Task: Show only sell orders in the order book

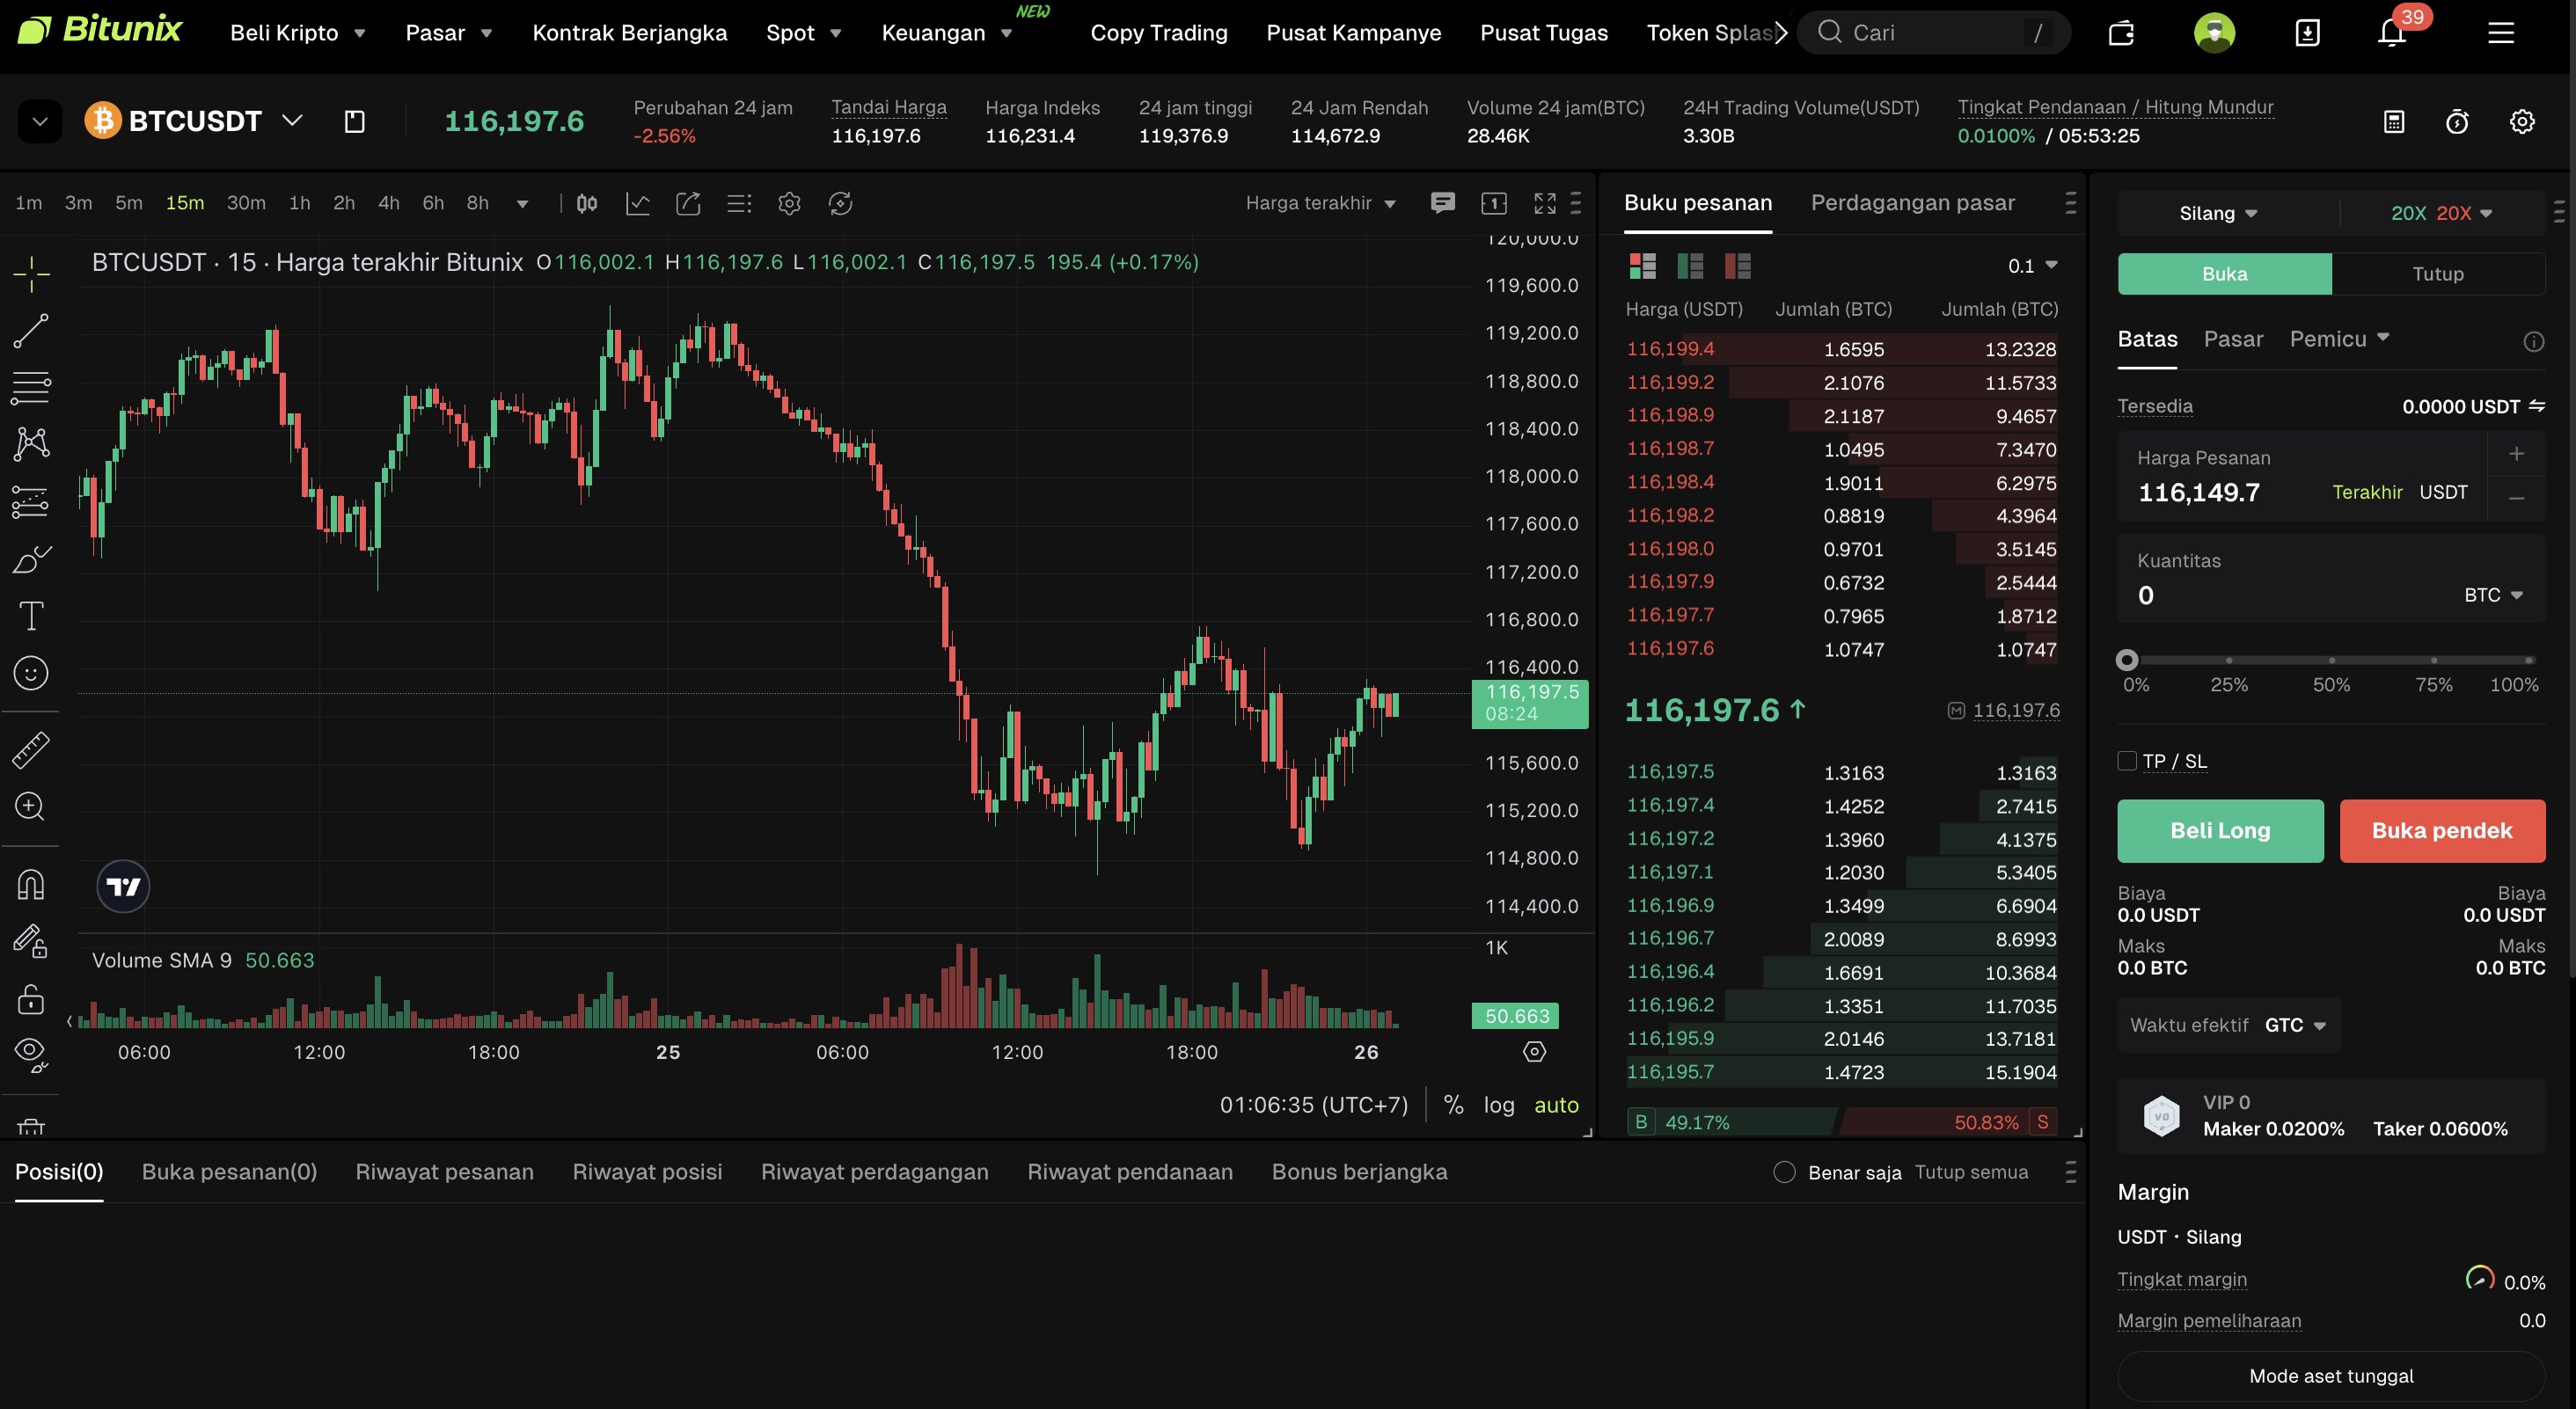Action: pyautogui.click(x=1738, y=266)
